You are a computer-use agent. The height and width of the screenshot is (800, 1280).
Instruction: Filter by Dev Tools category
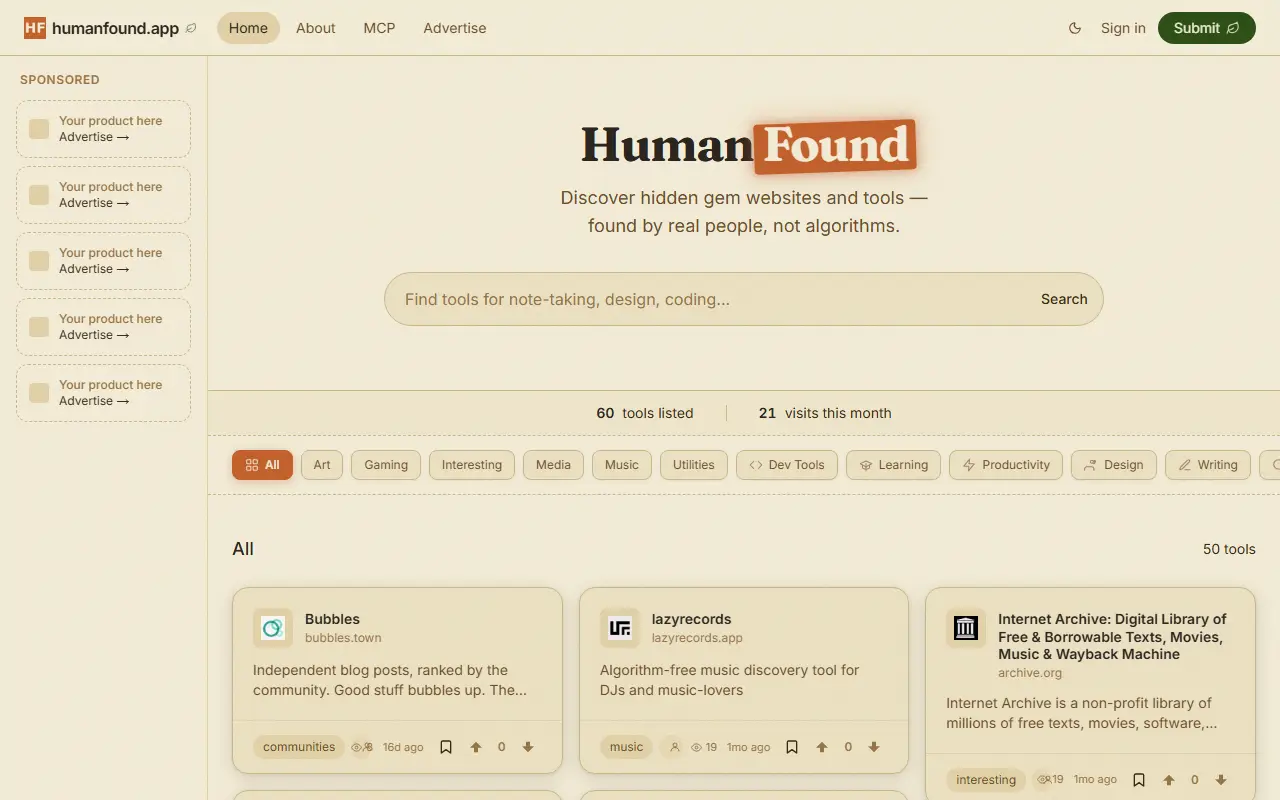pyautogui.click(x=787, y=465)
